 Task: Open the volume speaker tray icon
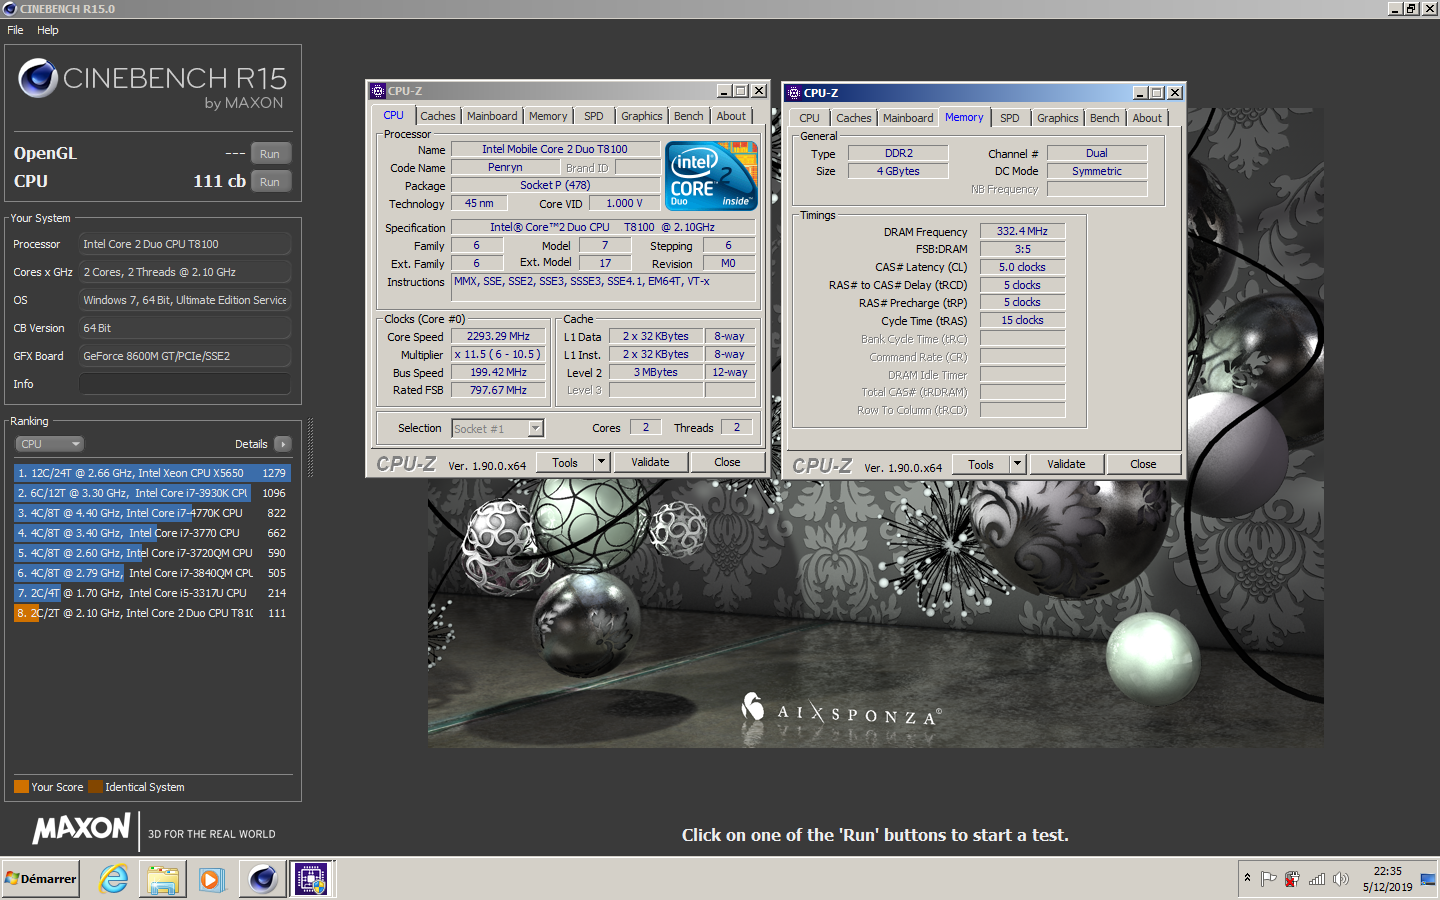[x=1341, y=879]
